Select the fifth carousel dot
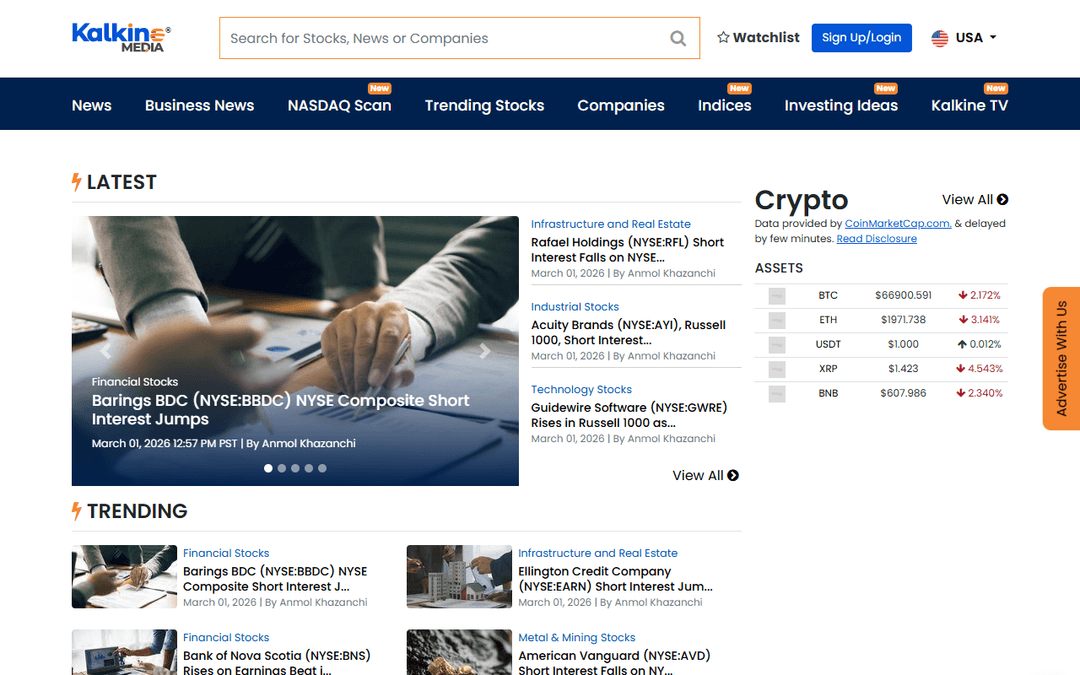Screen dimensions: 1080x675 coord(322,468)
